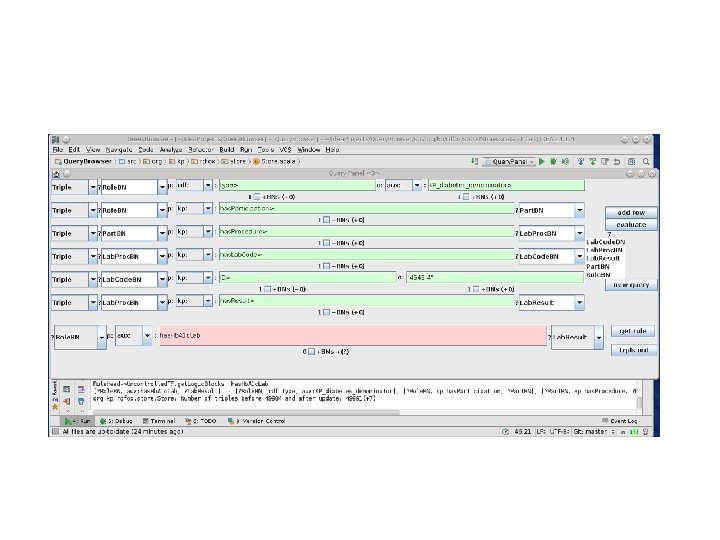
Task: Click the green memory indicator in status bar
Action: click(634, 432)
